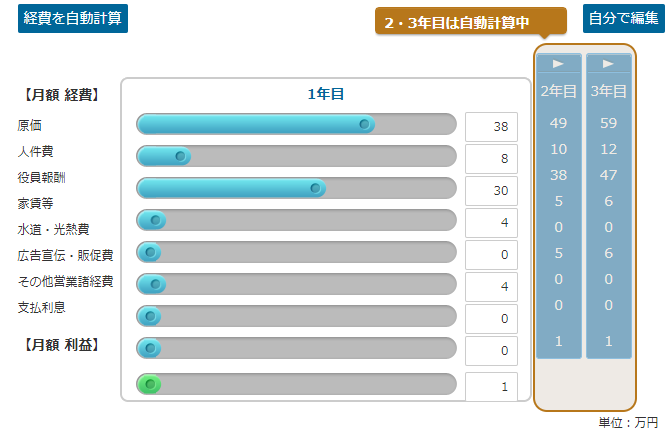Click the 役員報酬 slider handle
Screen dimensions: 671x431
click(x=315, y=188)
